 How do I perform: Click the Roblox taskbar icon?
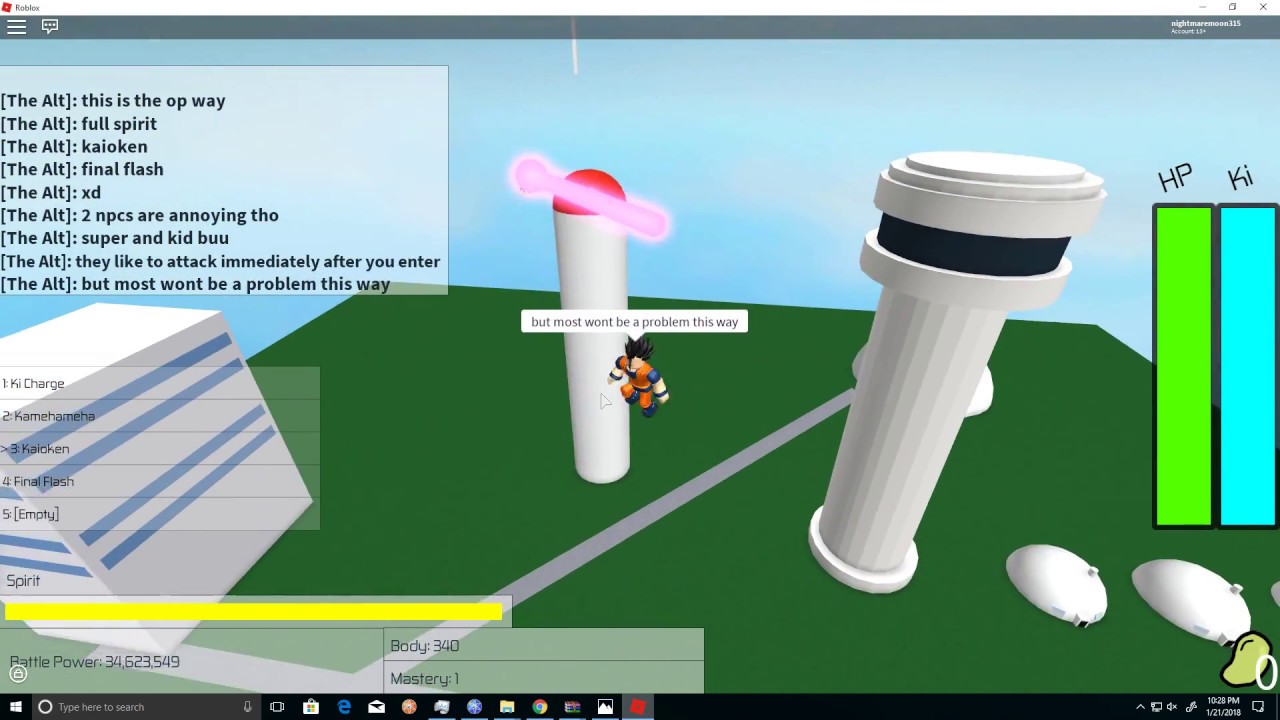(x=638, y=707)
